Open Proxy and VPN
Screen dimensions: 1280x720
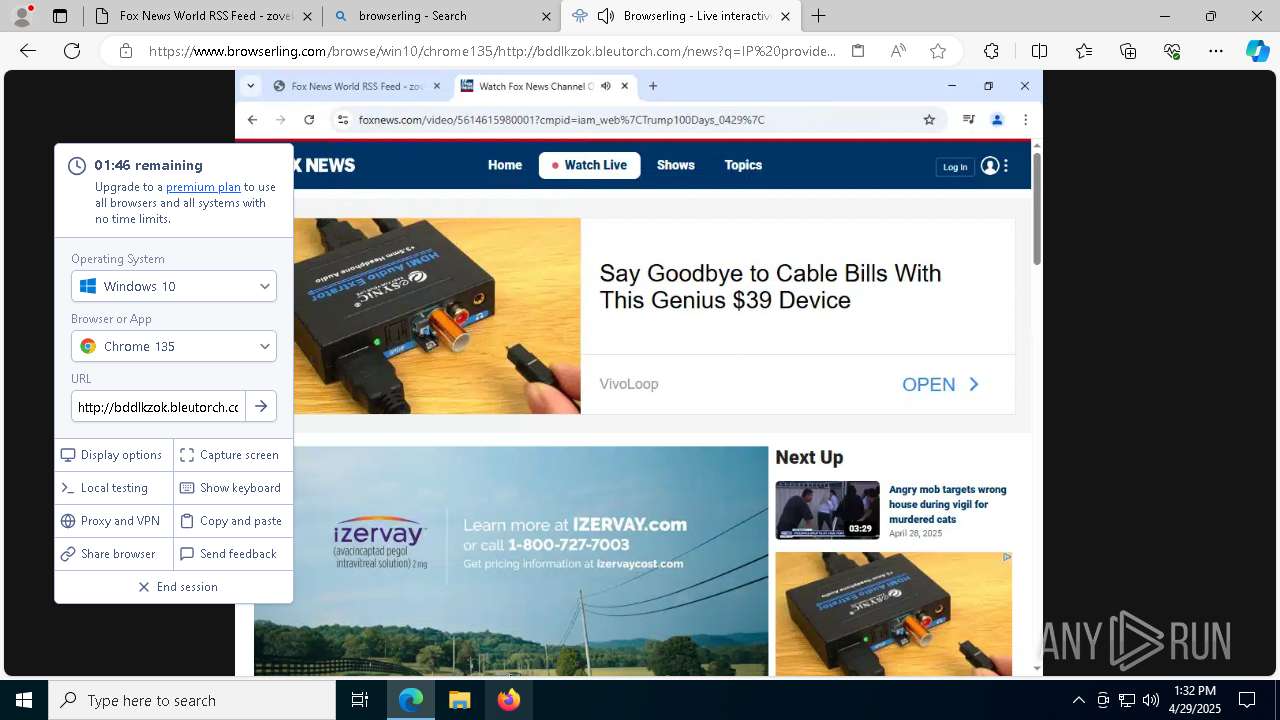[x=113, y=521]
